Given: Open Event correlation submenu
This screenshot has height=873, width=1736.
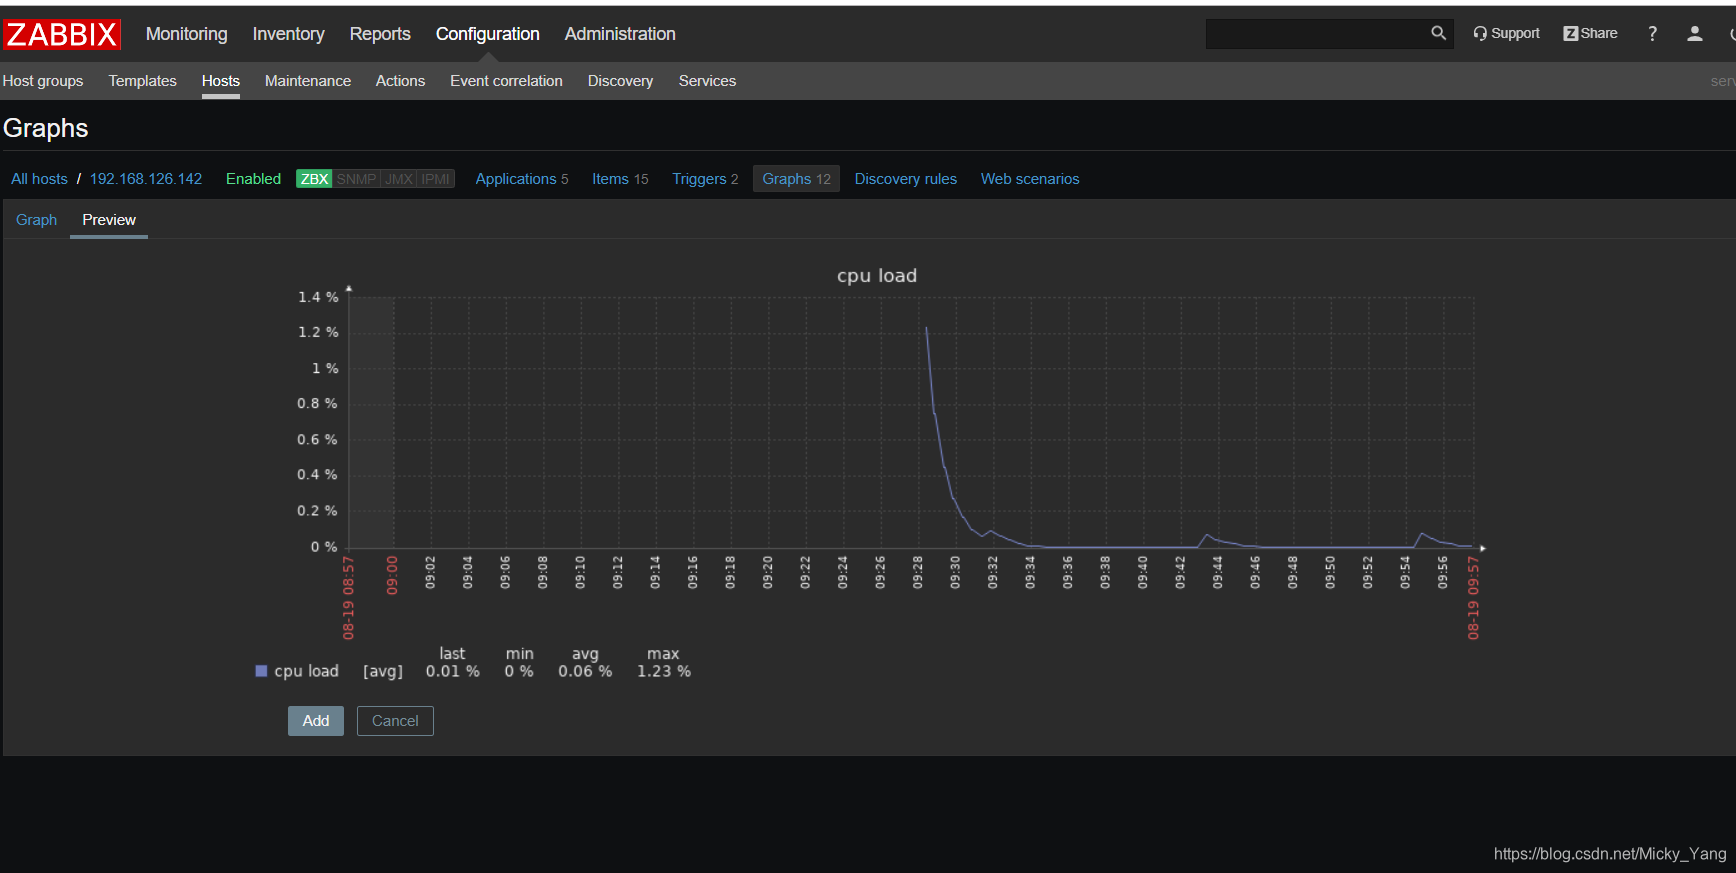Looking at the screenshot, I should [506, 81].
